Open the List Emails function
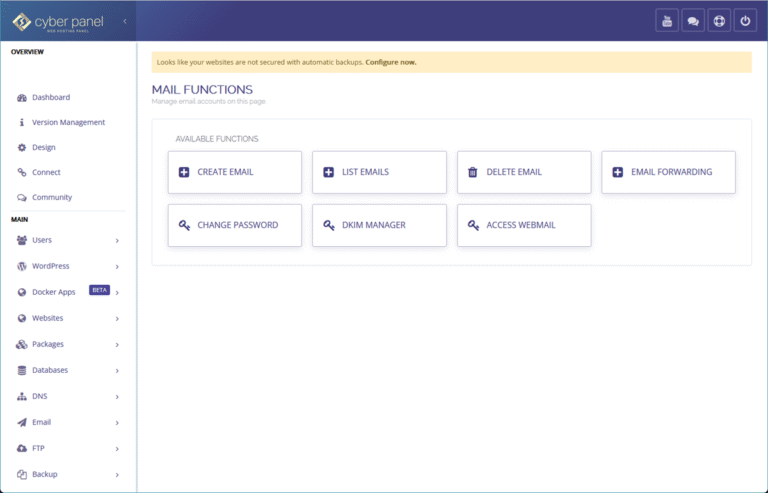Image resolution: width=768 pixels, height=493 pixels. pos(379,172)
